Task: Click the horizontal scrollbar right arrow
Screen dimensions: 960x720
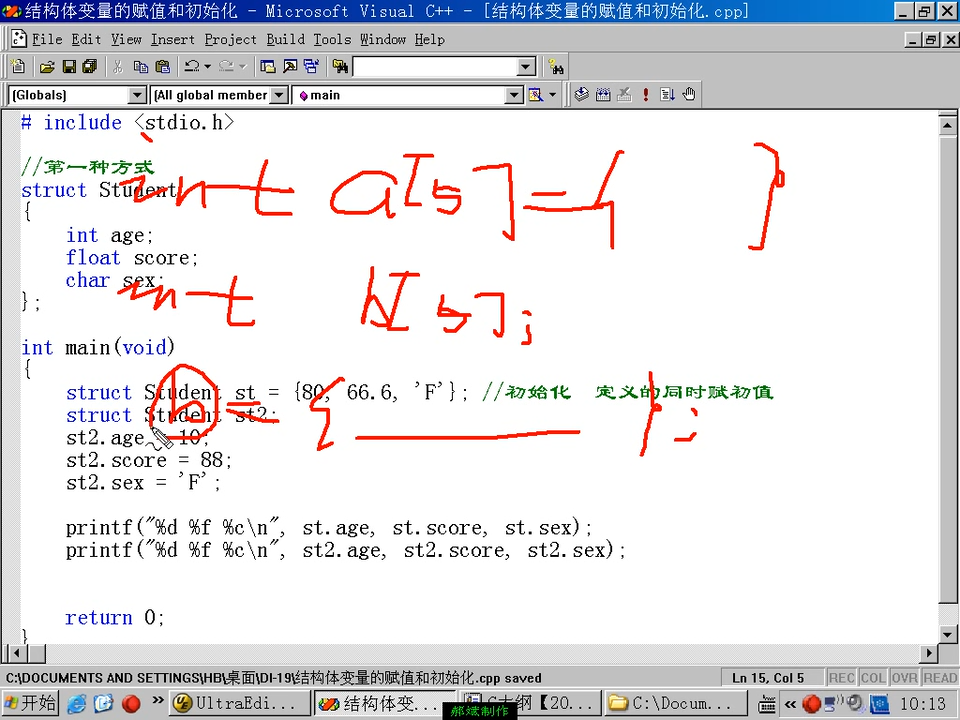Action: (x=929, y=653)
